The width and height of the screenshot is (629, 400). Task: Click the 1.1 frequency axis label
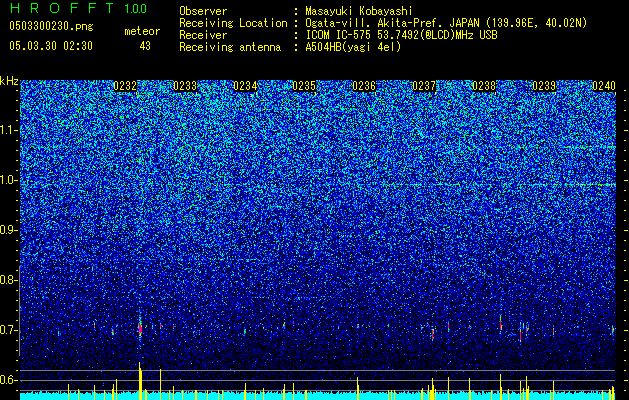[x=9, y=130]
